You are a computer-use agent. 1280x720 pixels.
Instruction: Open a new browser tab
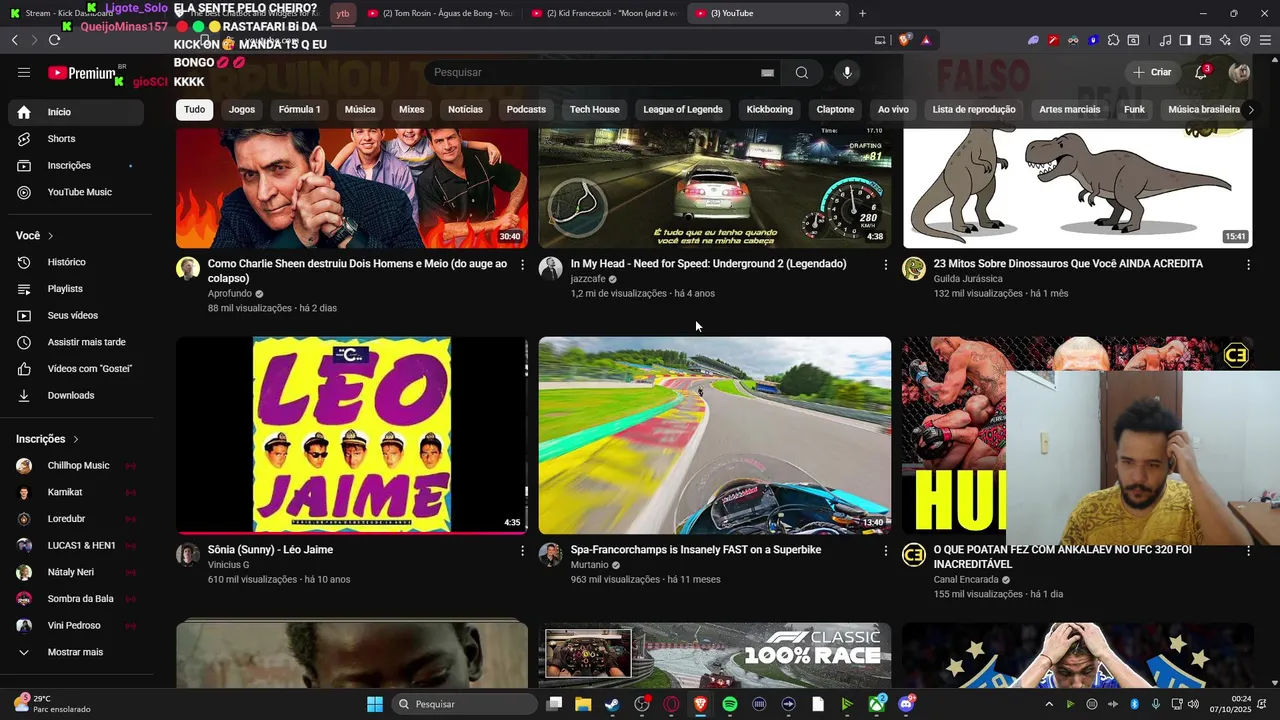pos(862,13)
